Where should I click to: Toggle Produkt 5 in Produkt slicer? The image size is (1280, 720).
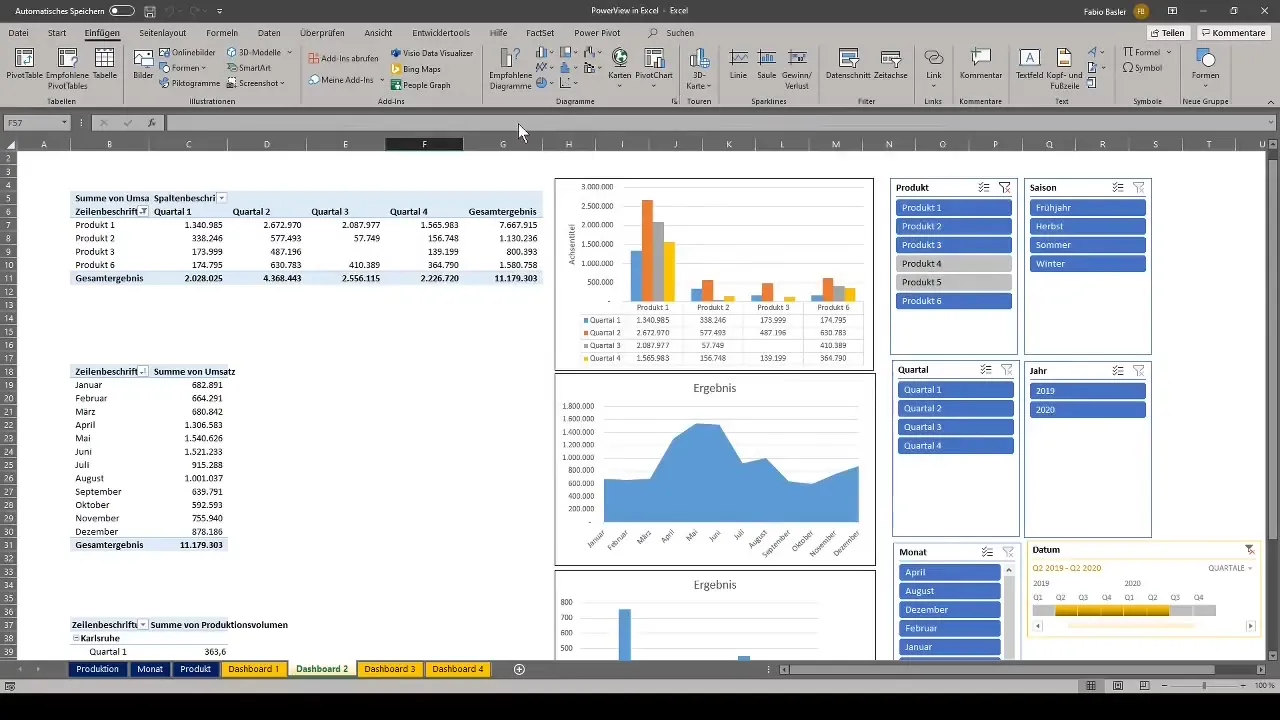coord(954,282)
